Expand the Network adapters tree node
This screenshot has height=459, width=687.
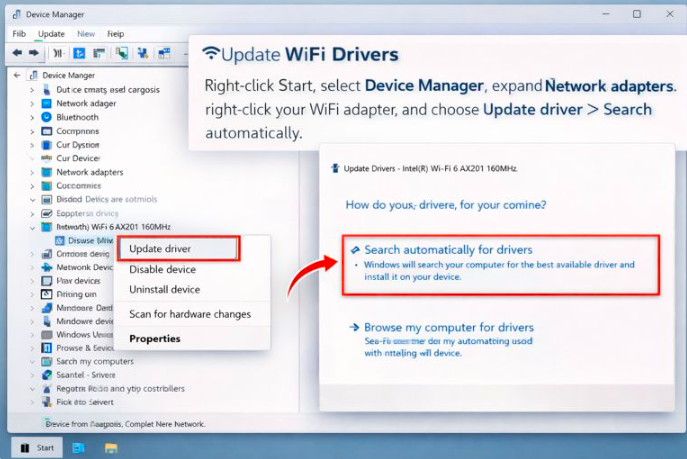coord(32,172)
